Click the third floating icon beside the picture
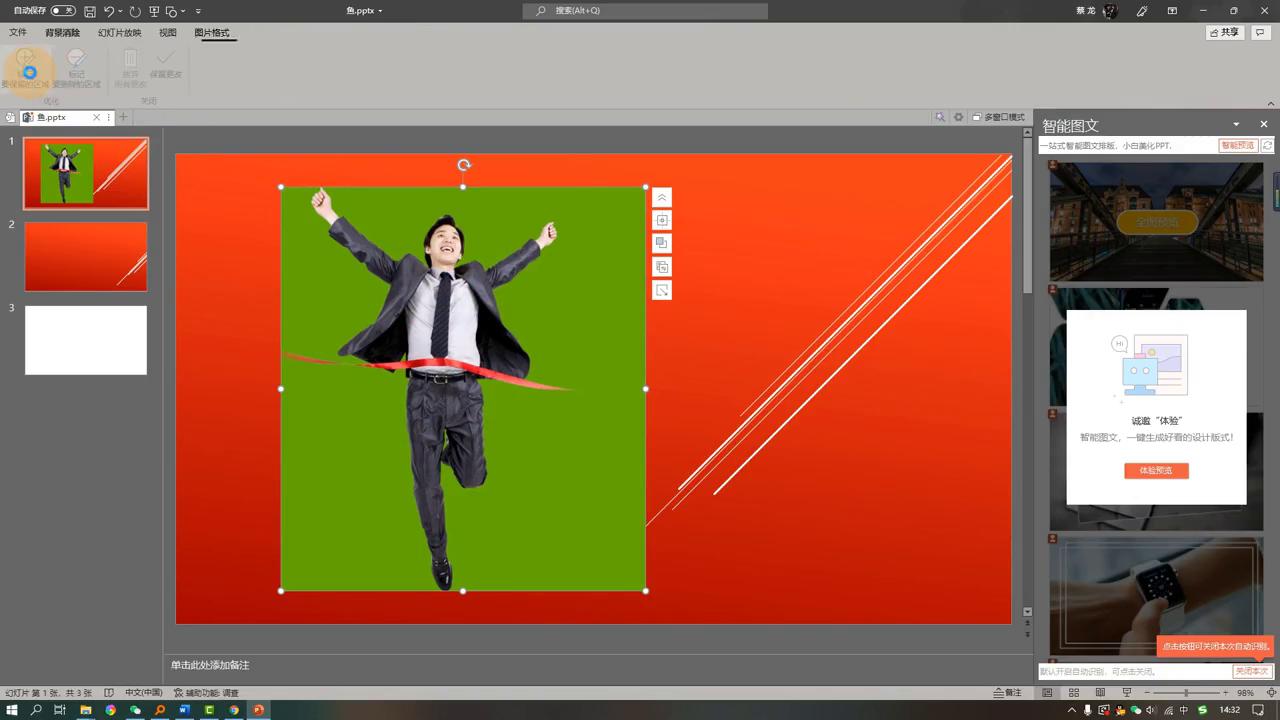This screenshot has height=720, width=1280. click(661, 243)
